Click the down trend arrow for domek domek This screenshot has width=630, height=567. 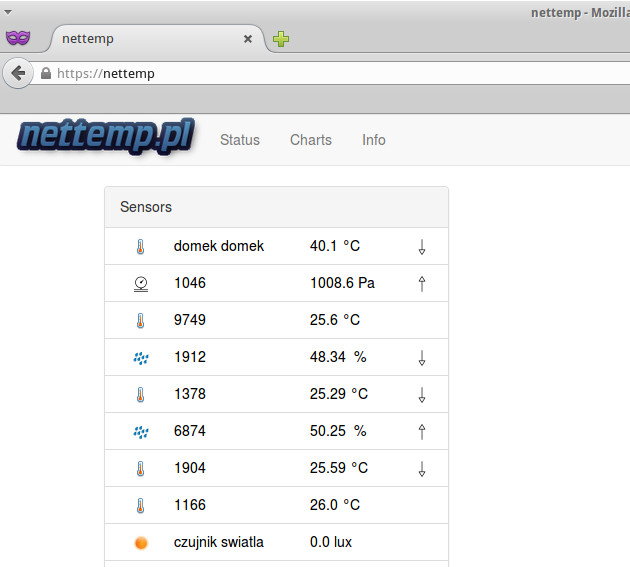[x=422, y=247]
